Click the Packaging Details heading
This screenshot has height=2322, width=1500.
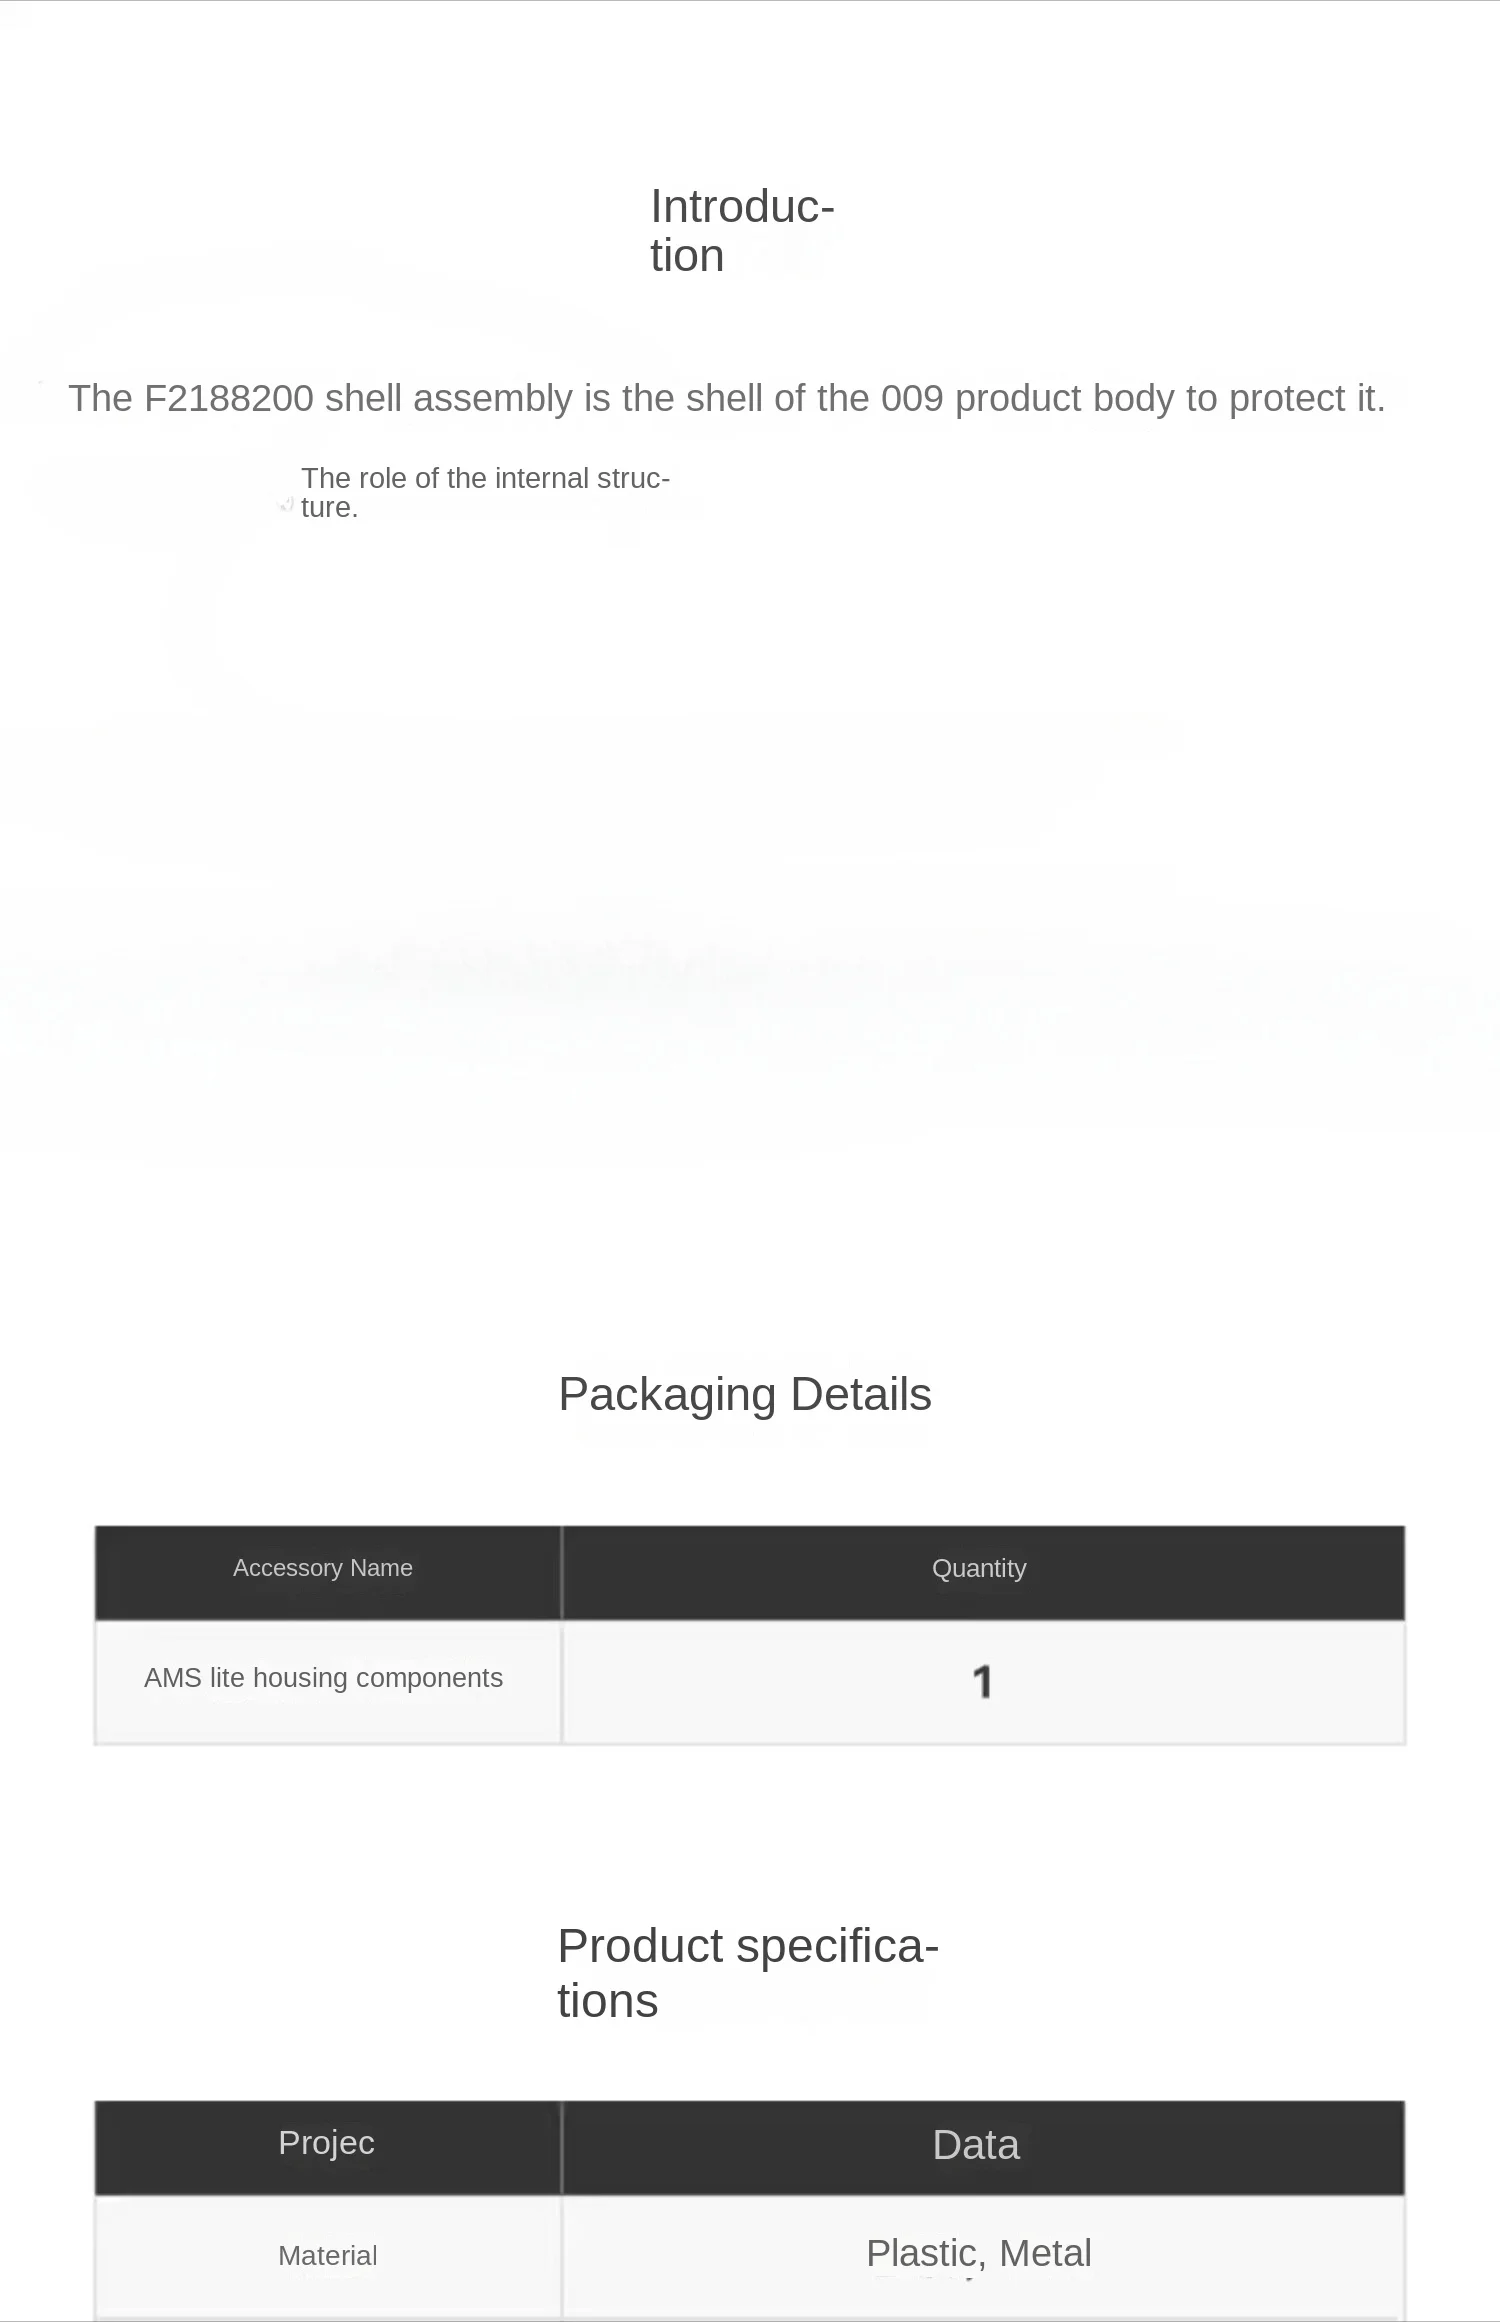pos(745,1394)
